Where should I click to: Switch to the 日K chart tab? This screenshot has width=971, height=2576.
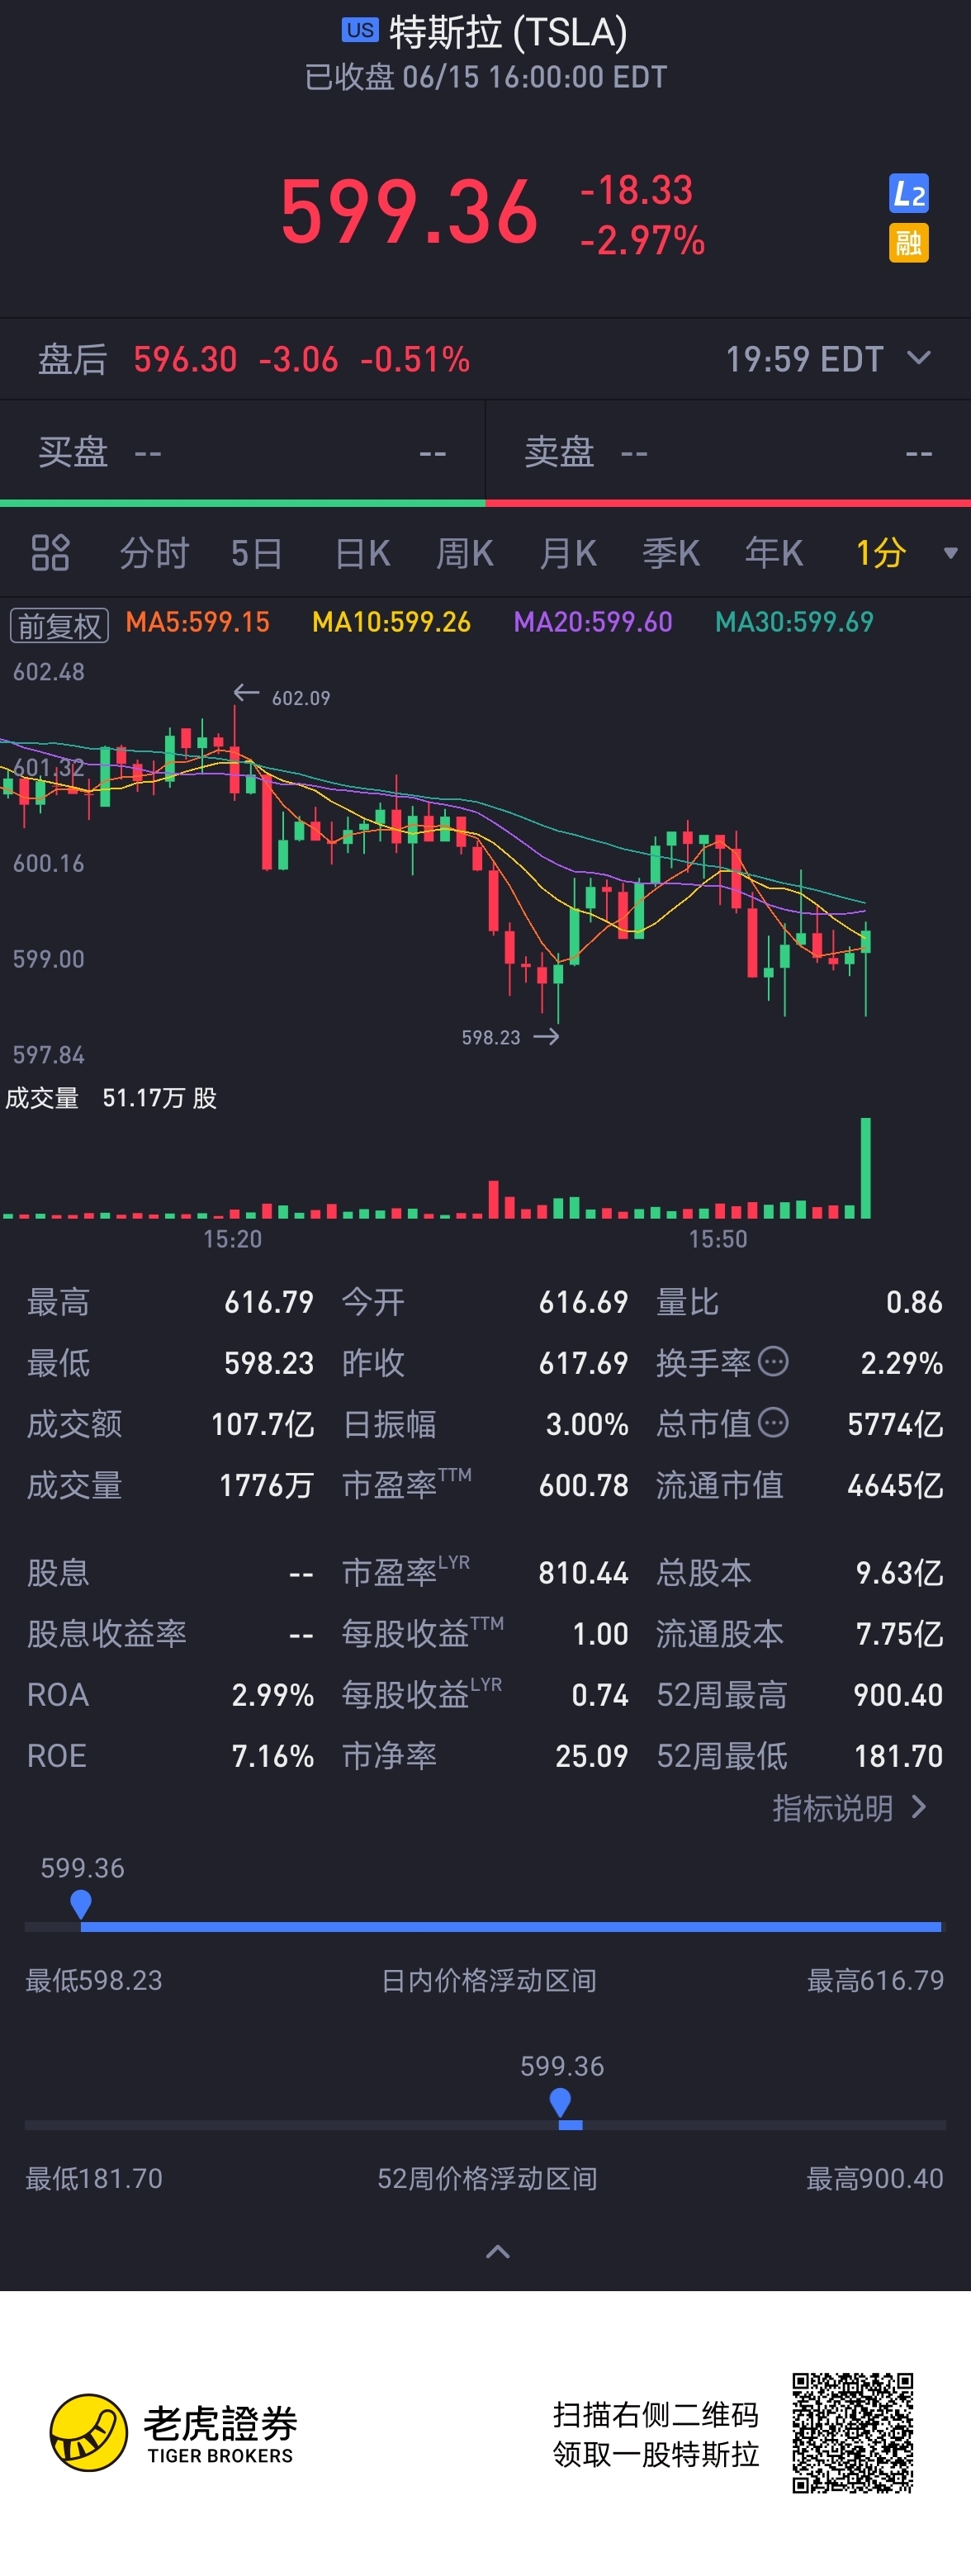pyautogui.click(x=362, y=553)
